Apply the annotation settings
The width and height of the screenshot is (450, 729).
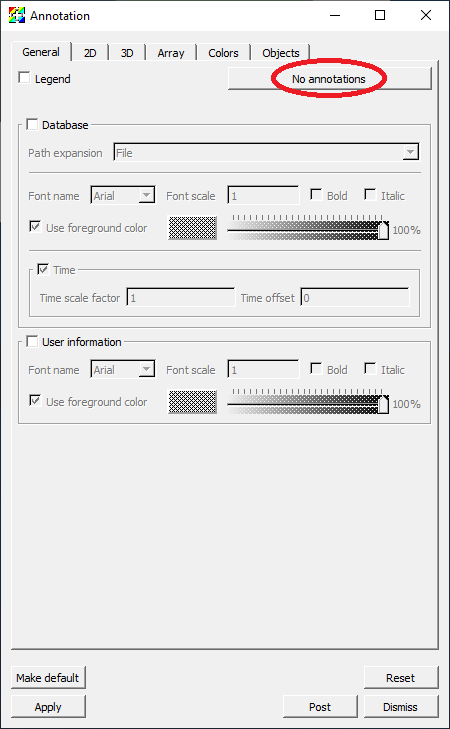(48, 707)
